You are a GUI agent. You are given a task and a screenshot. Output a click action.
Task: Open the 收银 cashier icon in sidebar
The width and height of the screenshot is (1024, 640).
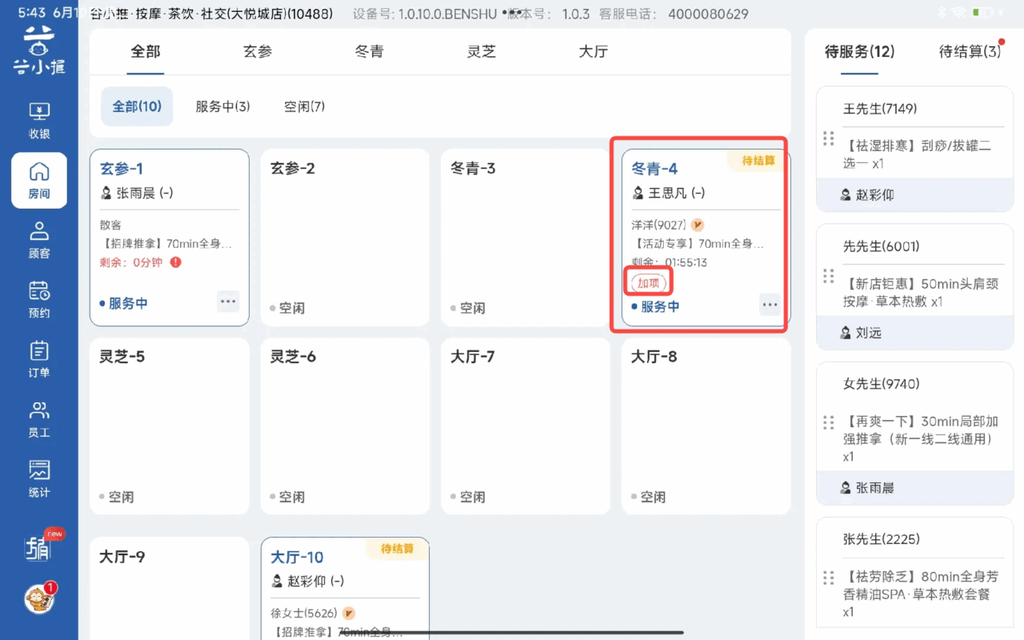click(x=39, y=121)
